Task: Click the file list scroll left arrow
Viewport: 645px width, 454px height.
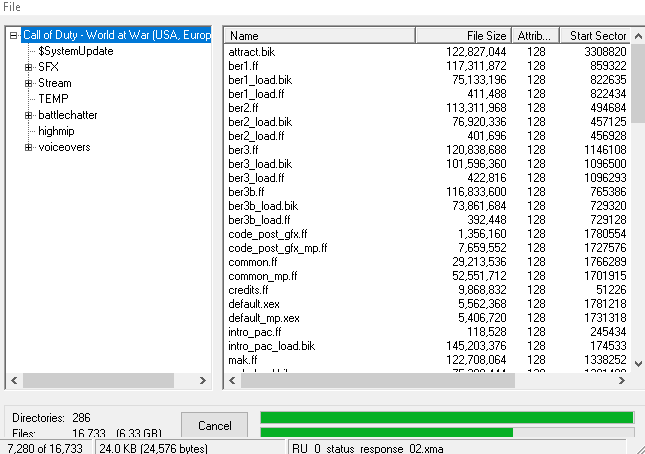Action: coord(232,380)
